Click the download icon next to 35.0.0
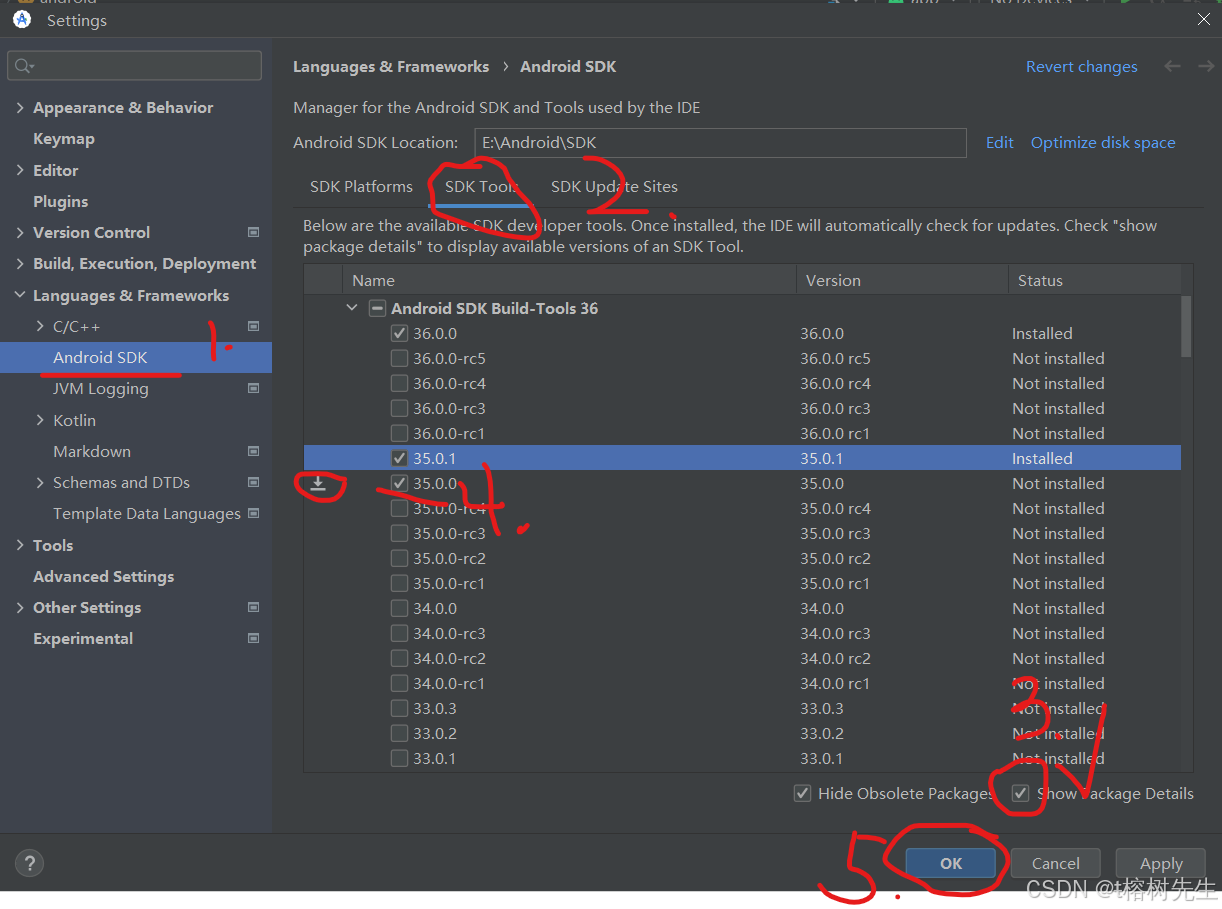 point(318,484)
